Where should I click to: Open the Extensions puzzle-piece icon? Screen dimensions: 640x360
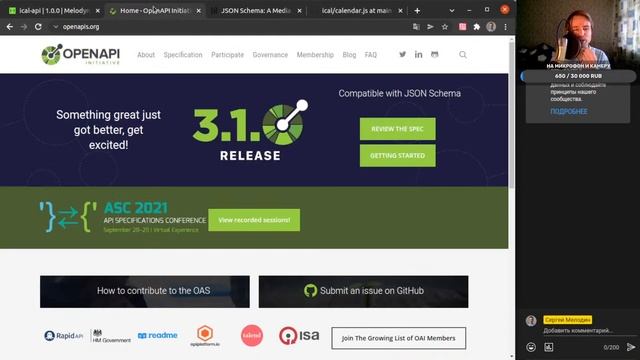(x=476, y=27)
